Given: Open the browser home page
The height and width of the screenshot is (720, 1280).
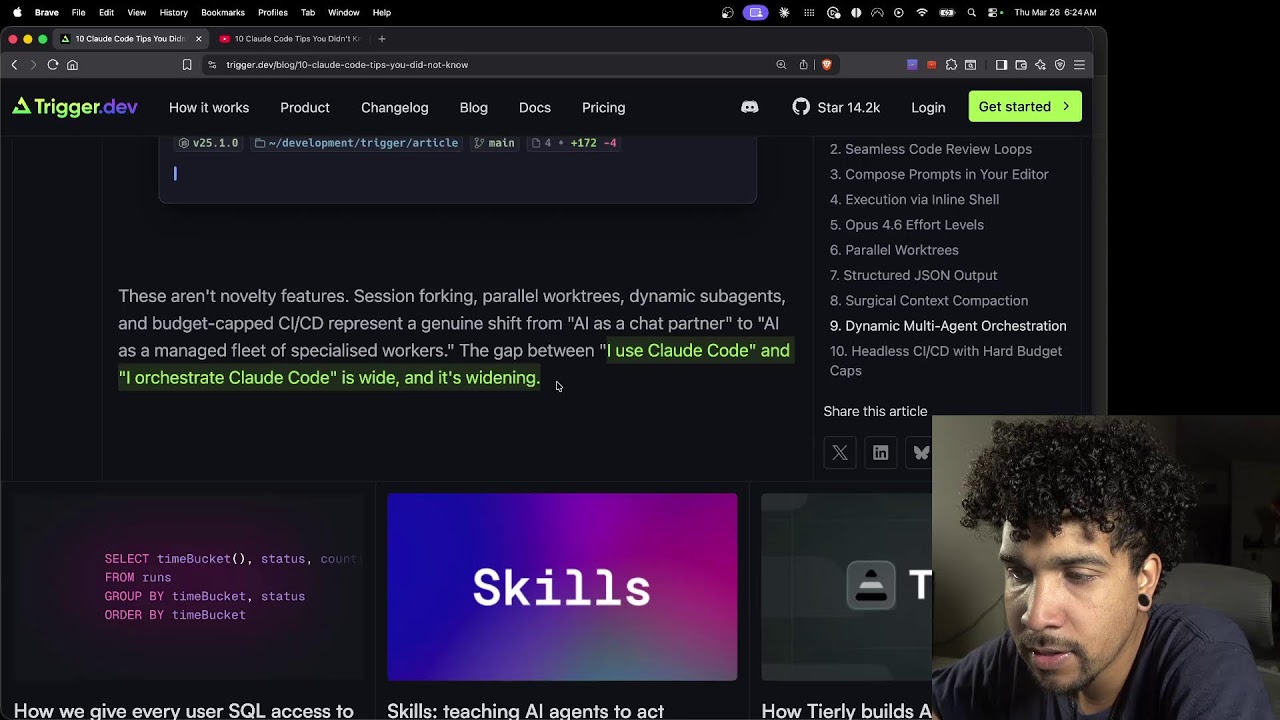Looking at the screenshot, I should click(x=72, y=65).
